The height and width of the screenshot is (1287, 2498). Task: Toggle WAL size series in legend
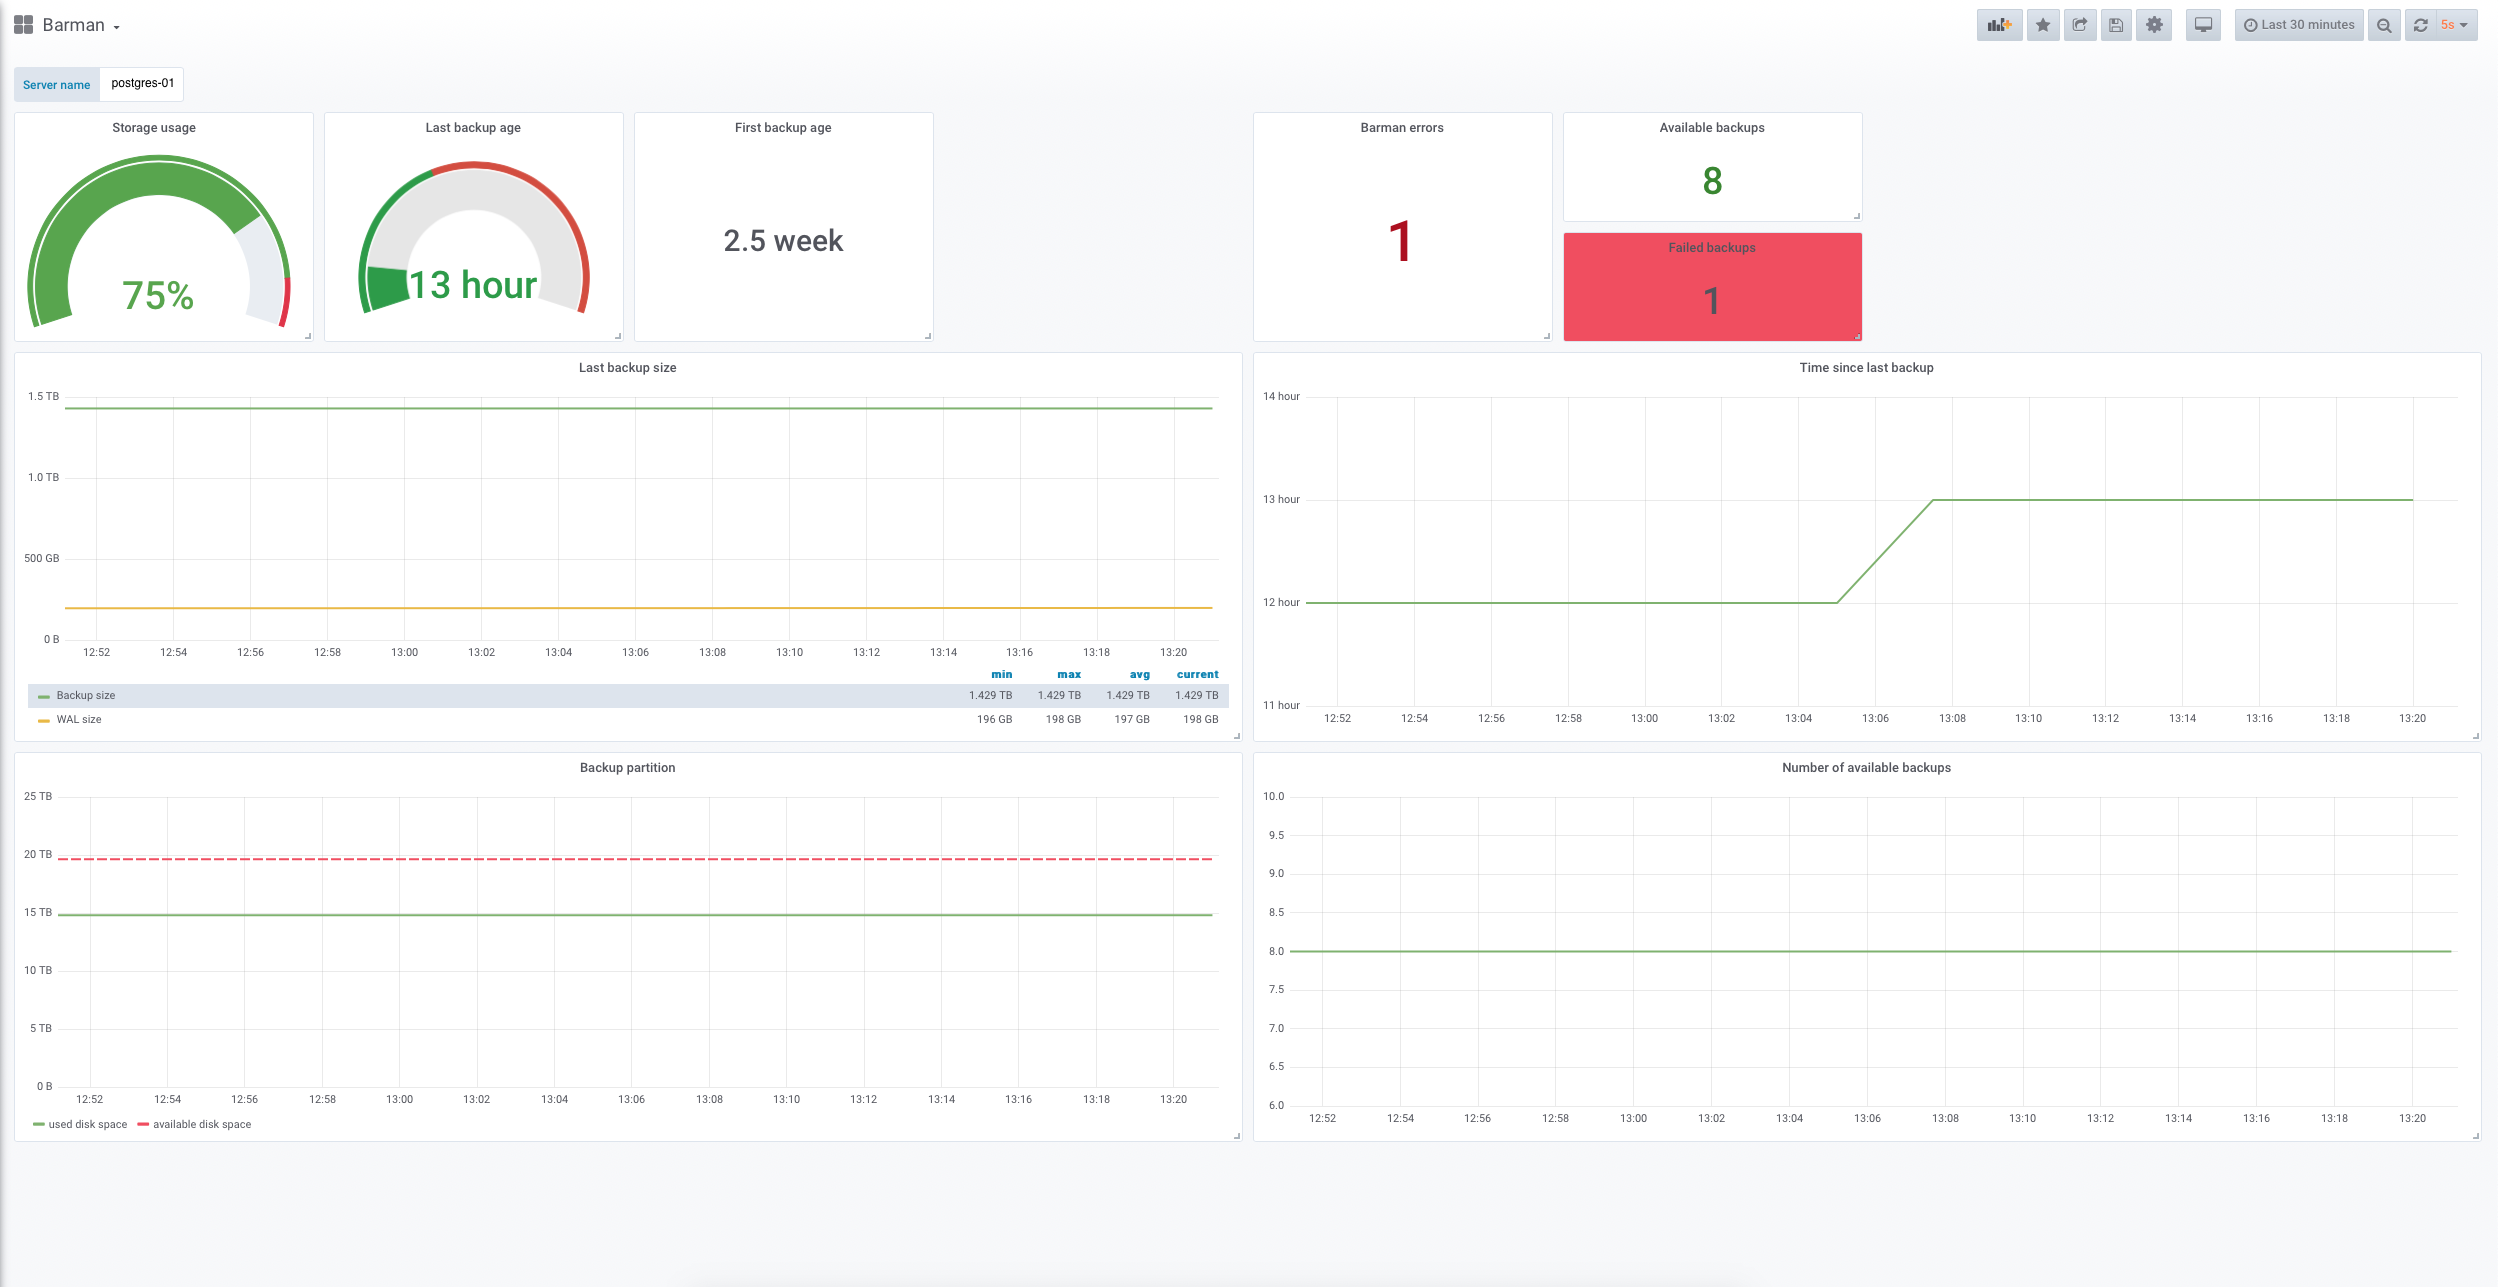(x=78, y=719)
